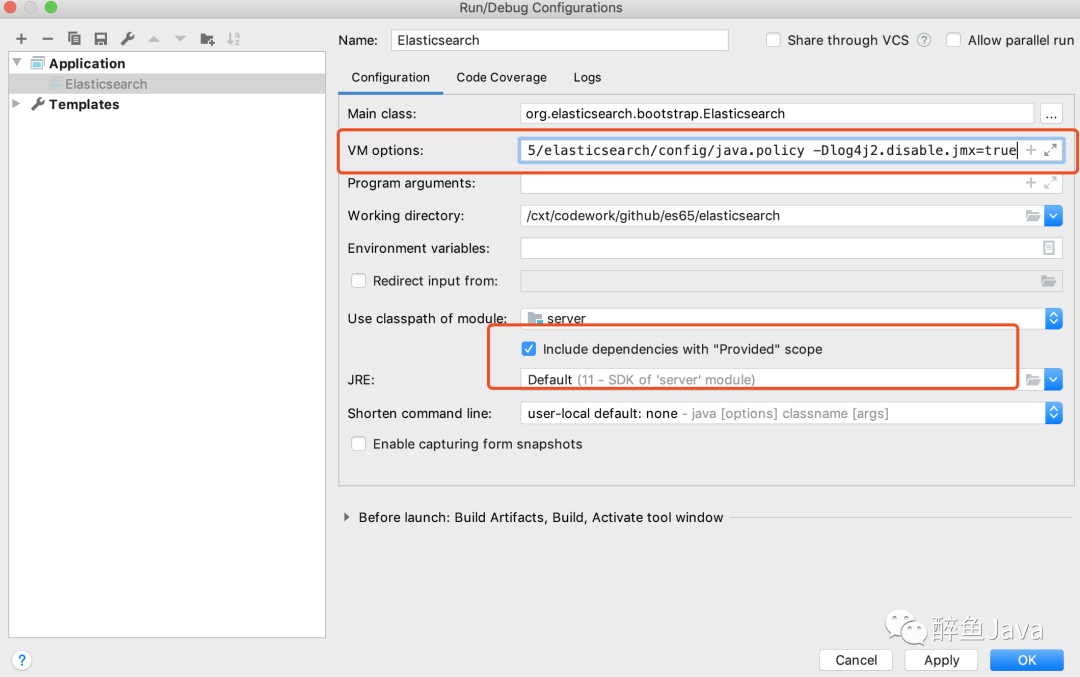Close the Run/Debug Configurations window

point(10,8)
